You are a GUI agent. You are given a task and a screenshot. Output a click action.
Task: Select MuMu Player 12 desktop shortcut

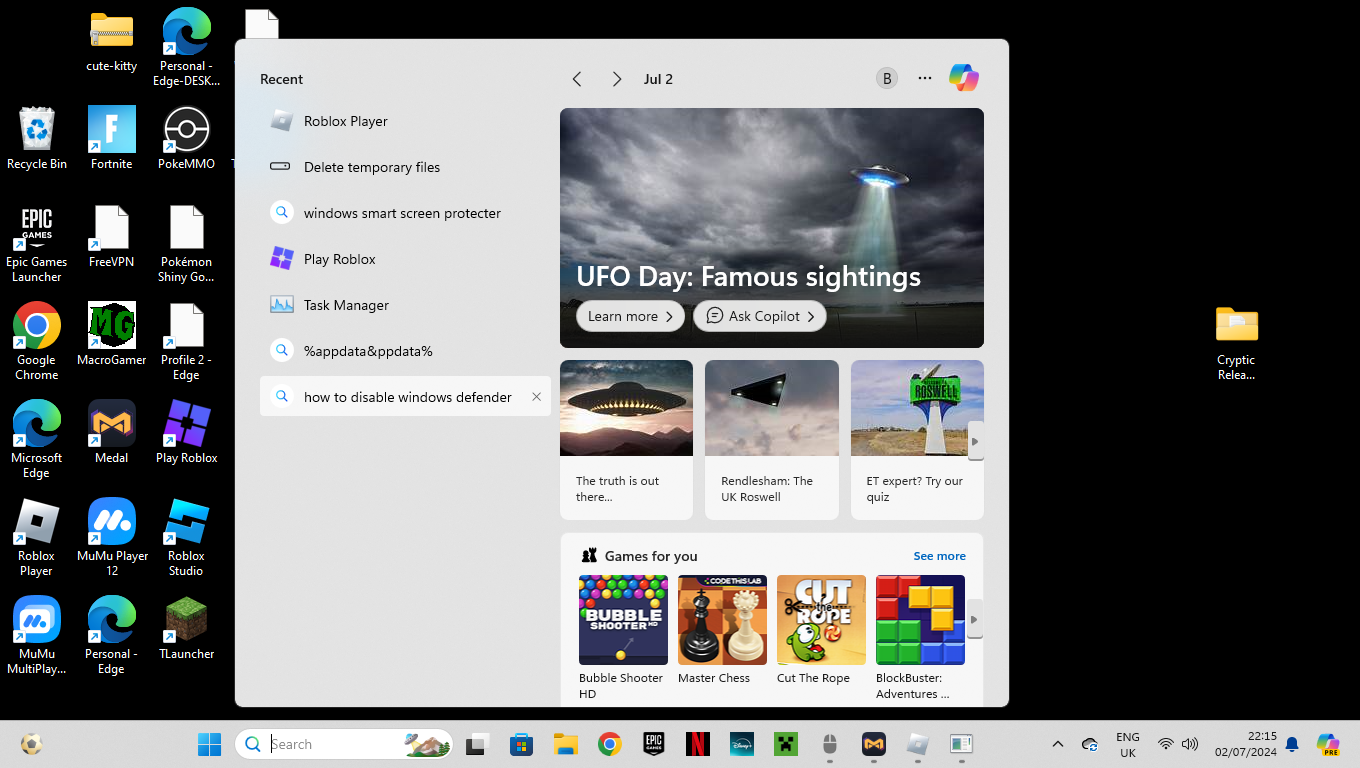112,537
